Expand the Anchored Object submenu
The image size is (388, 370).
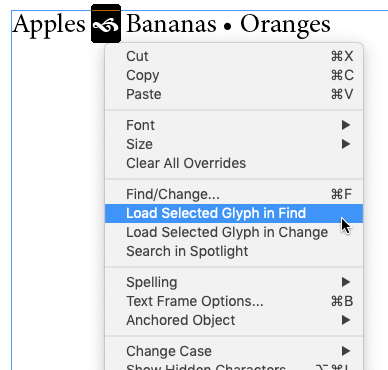click(x=234, y=320)
